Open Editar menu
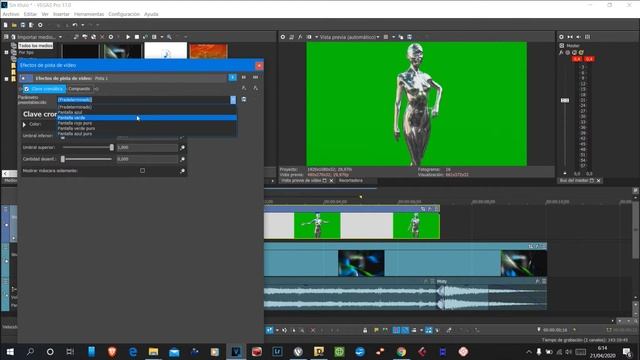Viewport: 640px width, 360px height. point(30,14)
